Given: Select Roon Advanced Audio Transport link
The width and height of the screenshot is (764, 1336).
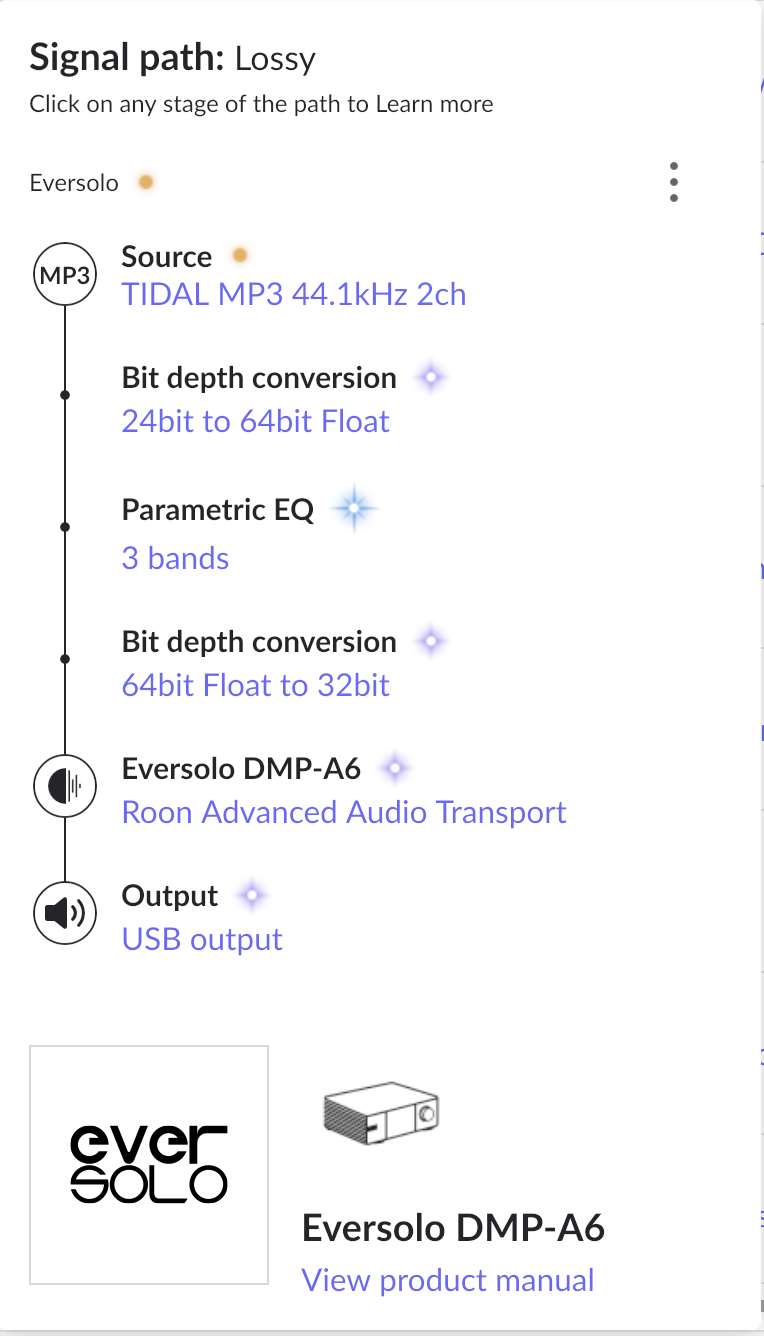Looking at the screenshot, I should (x=344, y=812).
